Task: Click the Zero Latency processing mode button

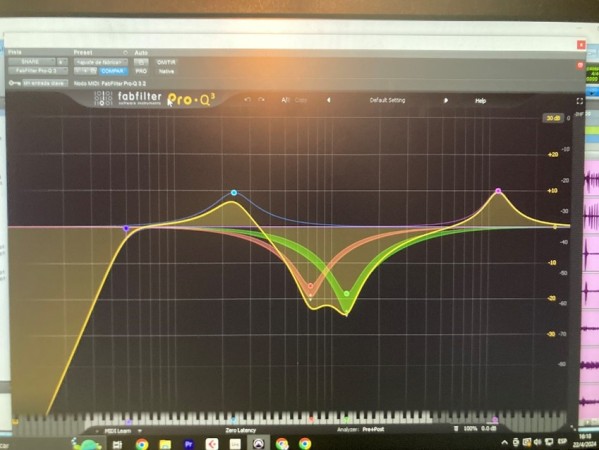Action: (x=240, y=431)
